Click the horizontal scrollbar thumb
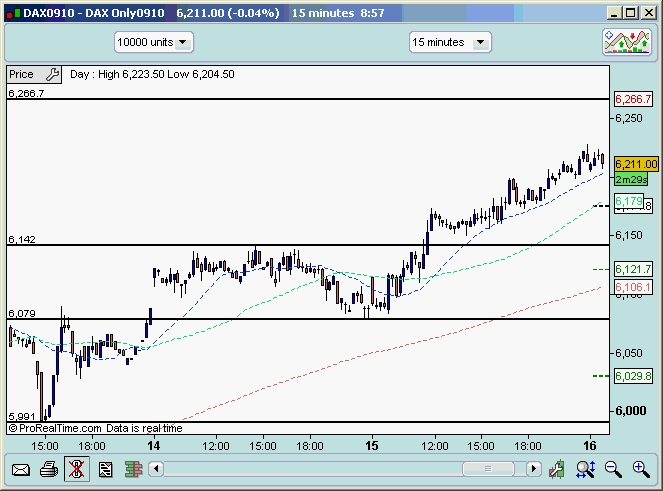This screenshot has height=491, width=663. pos(488,469)
